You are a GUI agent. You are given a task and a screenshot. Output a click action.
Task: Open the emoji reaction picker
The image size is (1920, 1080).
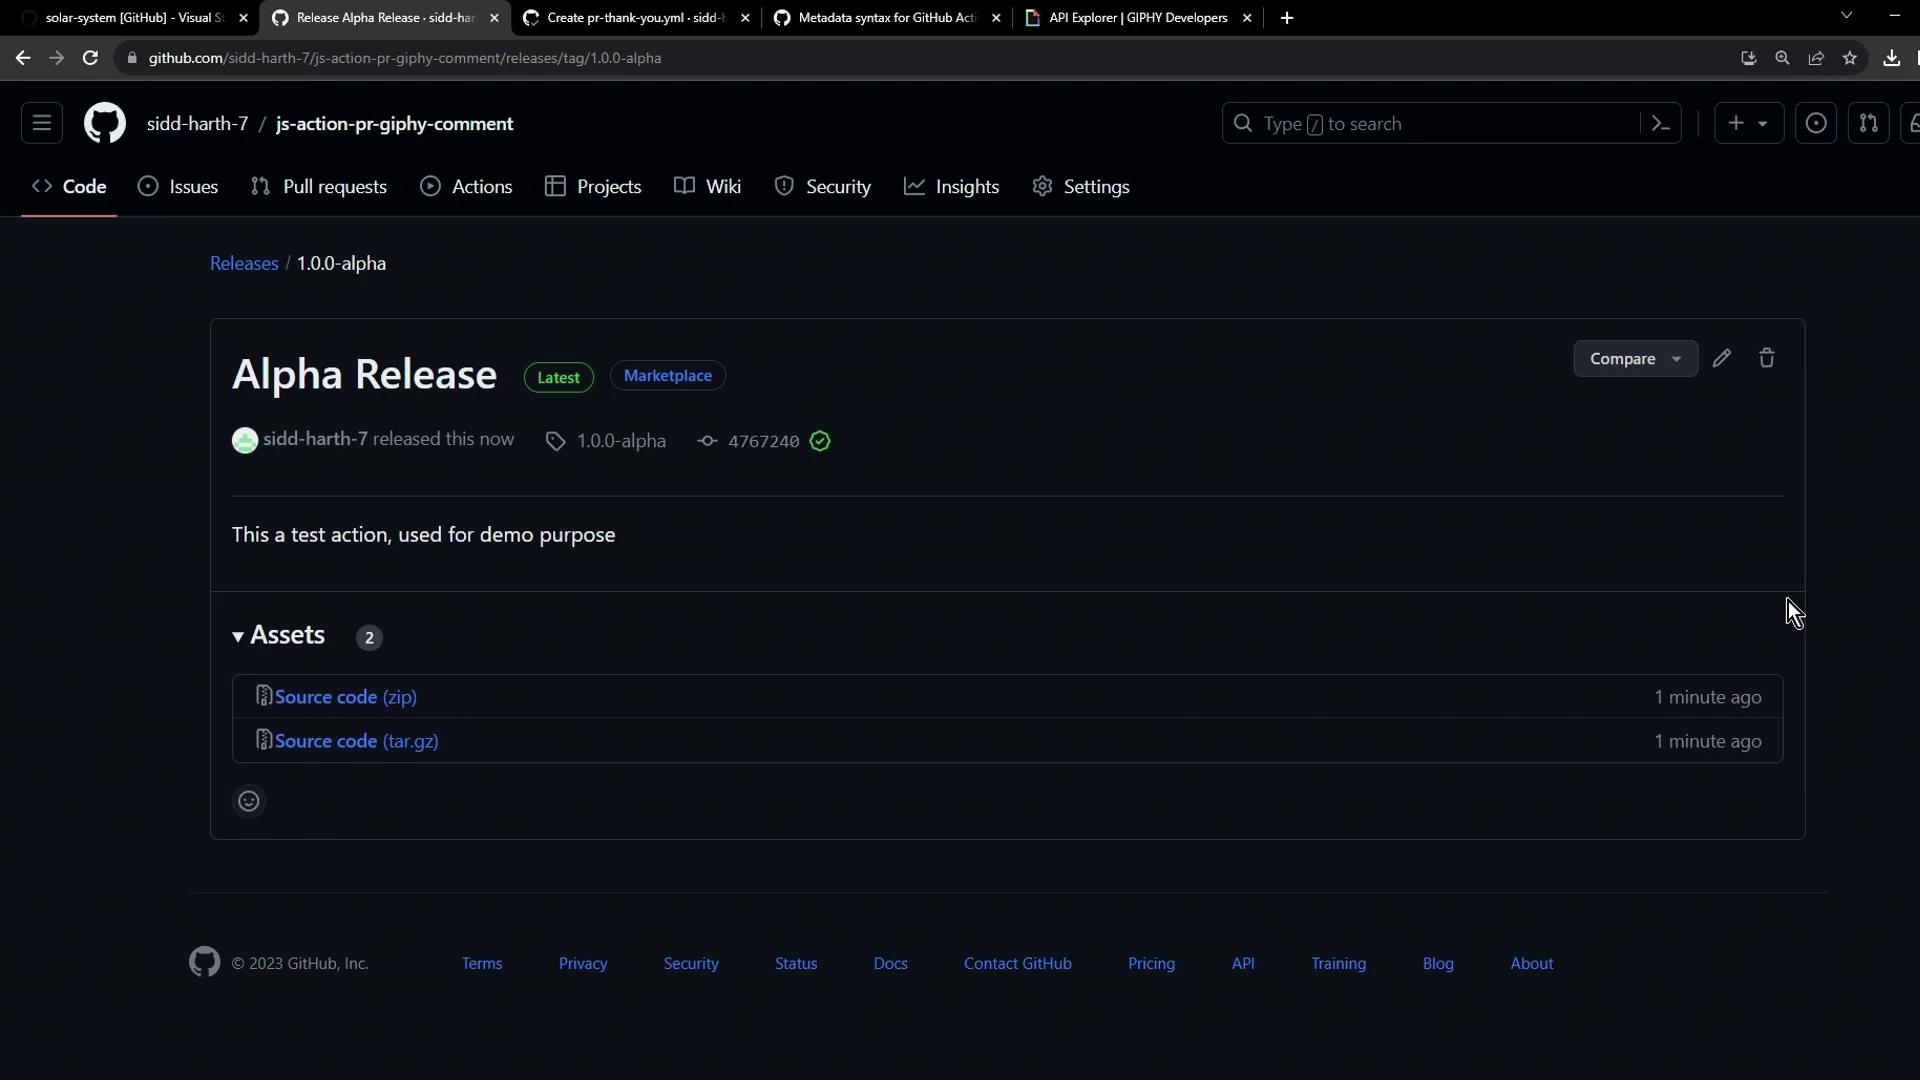(x=249, y=801)
